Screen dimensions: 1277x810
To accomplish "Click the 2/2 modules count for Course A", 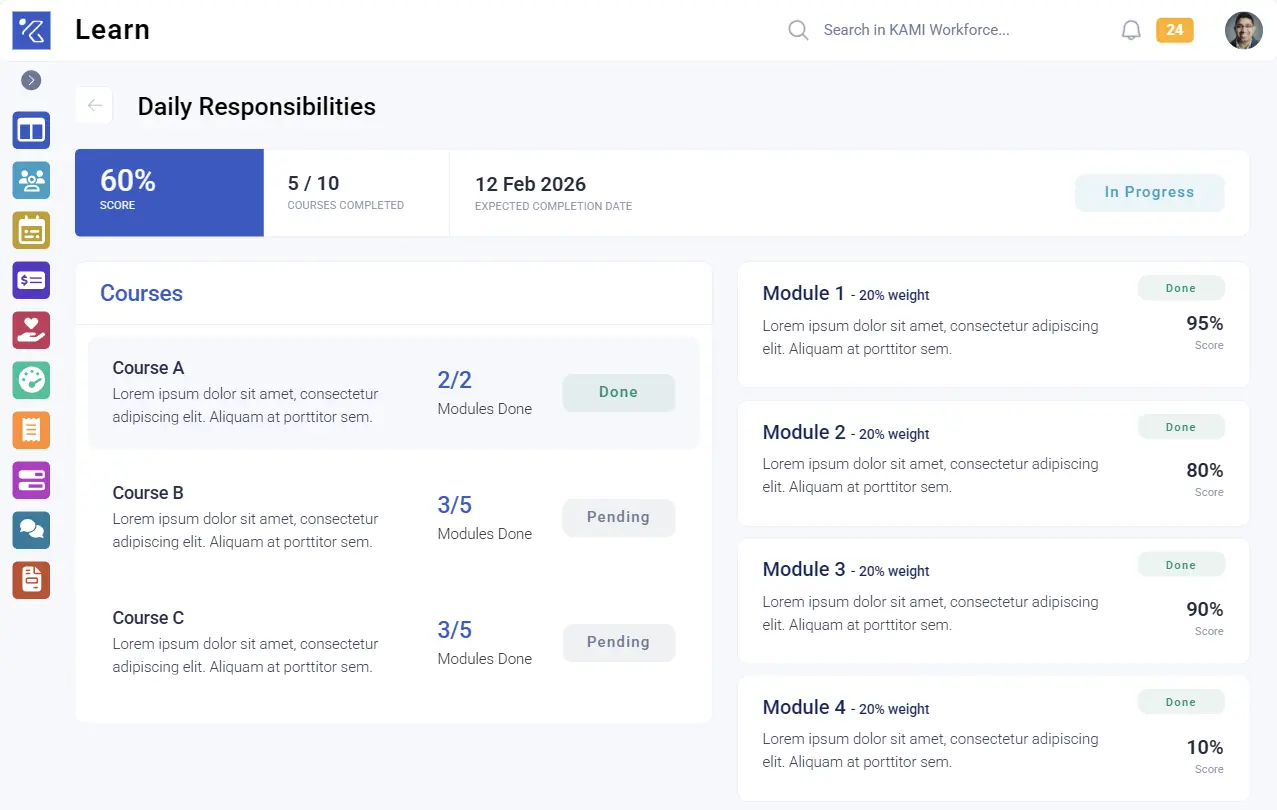I will pyautogui.click(x=454, y=380).
